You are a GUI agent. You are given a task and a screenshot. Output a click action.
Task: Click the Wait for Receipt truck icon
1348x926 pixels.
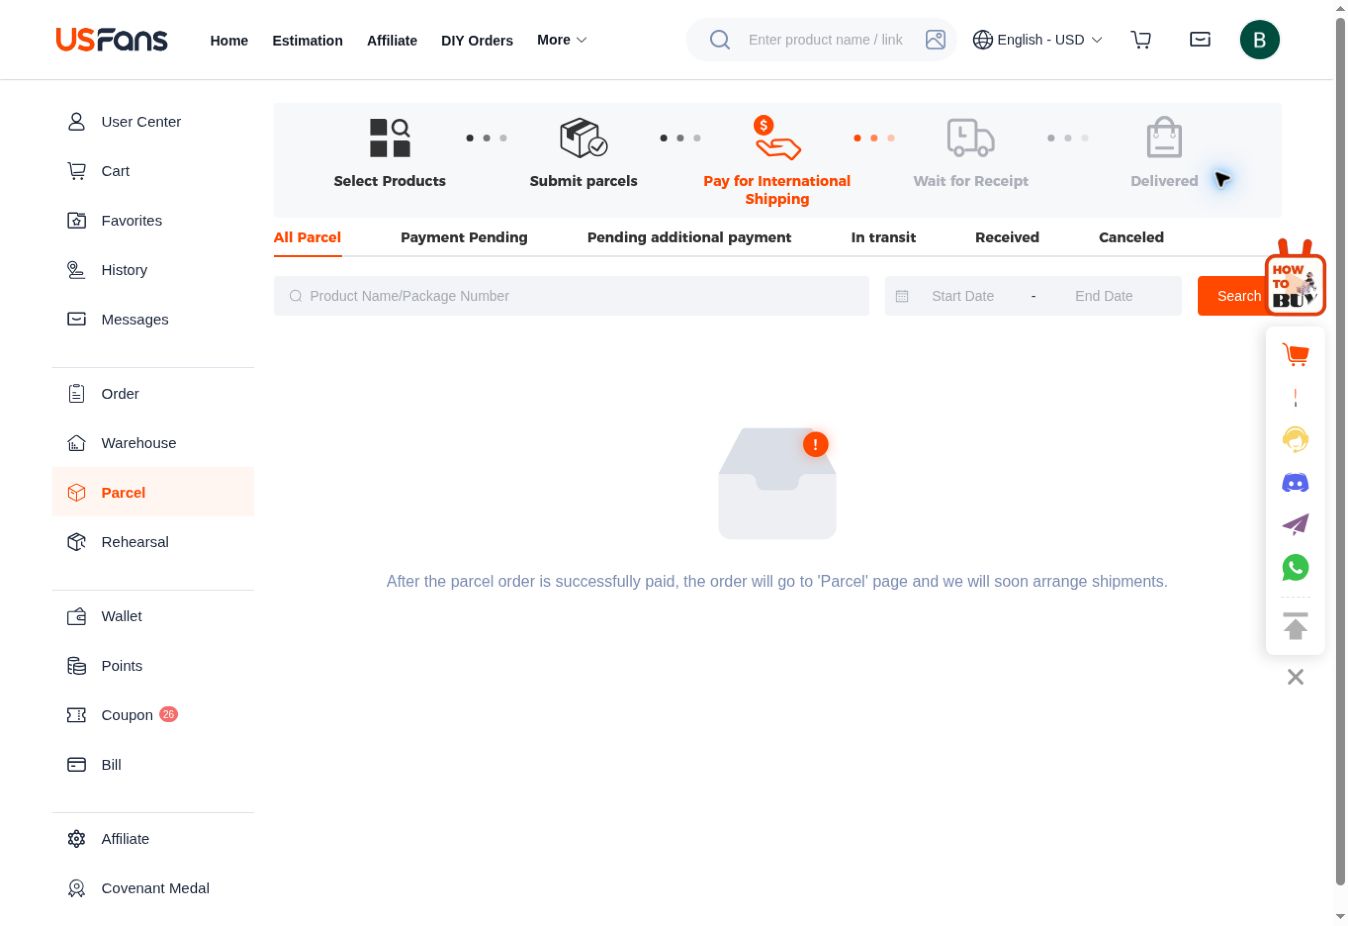tap(971, 138)
